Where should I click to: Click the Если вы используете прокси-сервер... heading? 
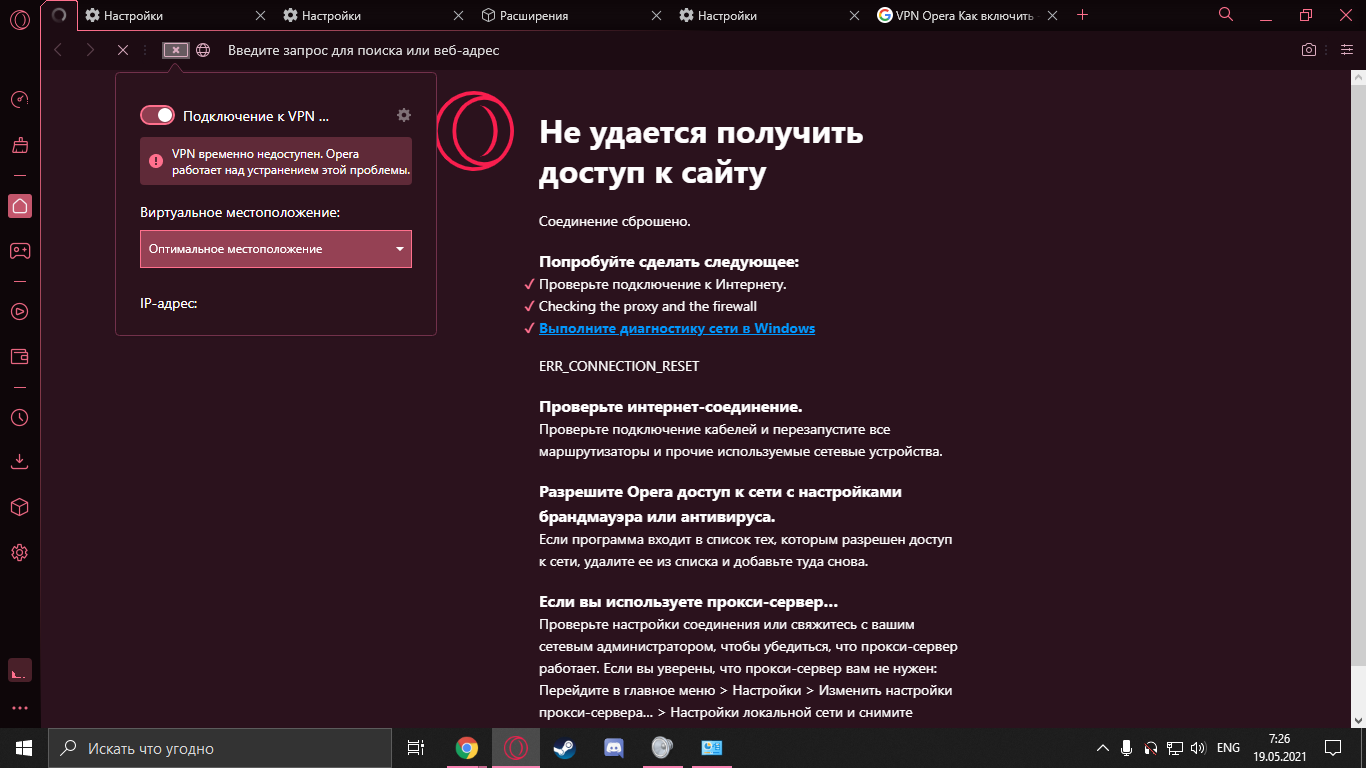(688, 602)
